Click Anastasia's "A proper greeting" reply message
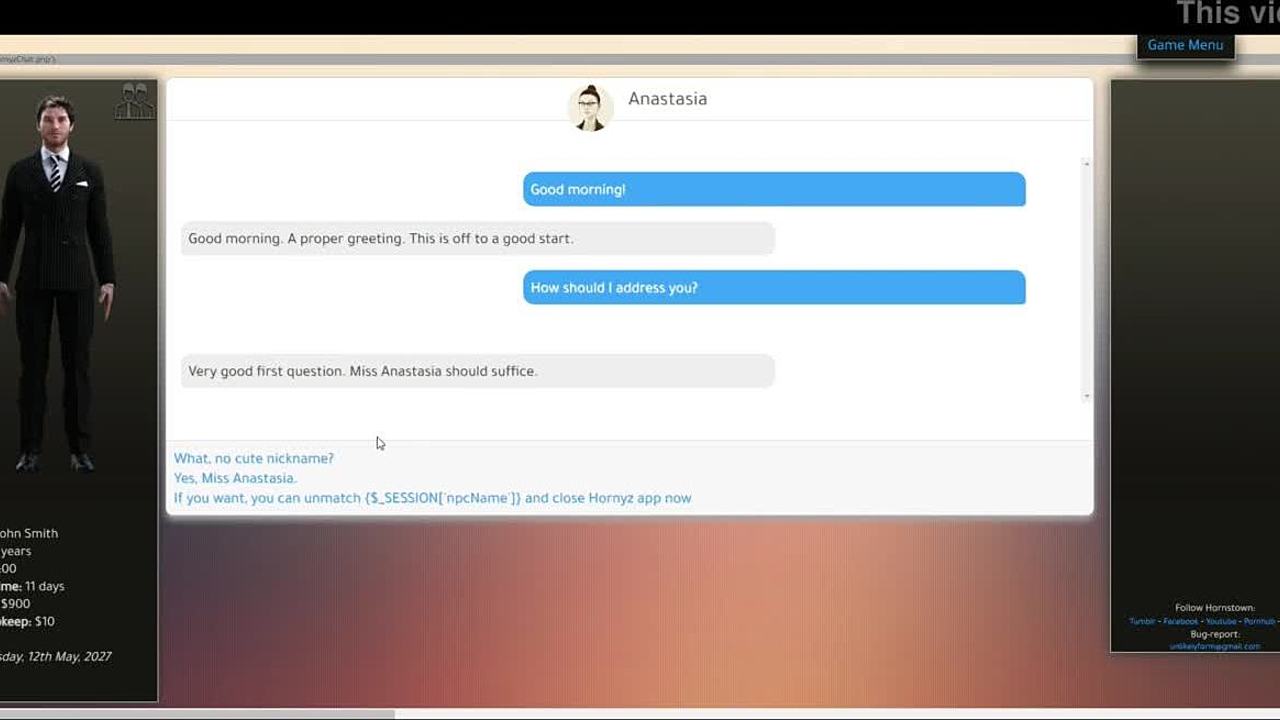The width and height of the screenshot is (1280, 720). click(x=477, y=239)
